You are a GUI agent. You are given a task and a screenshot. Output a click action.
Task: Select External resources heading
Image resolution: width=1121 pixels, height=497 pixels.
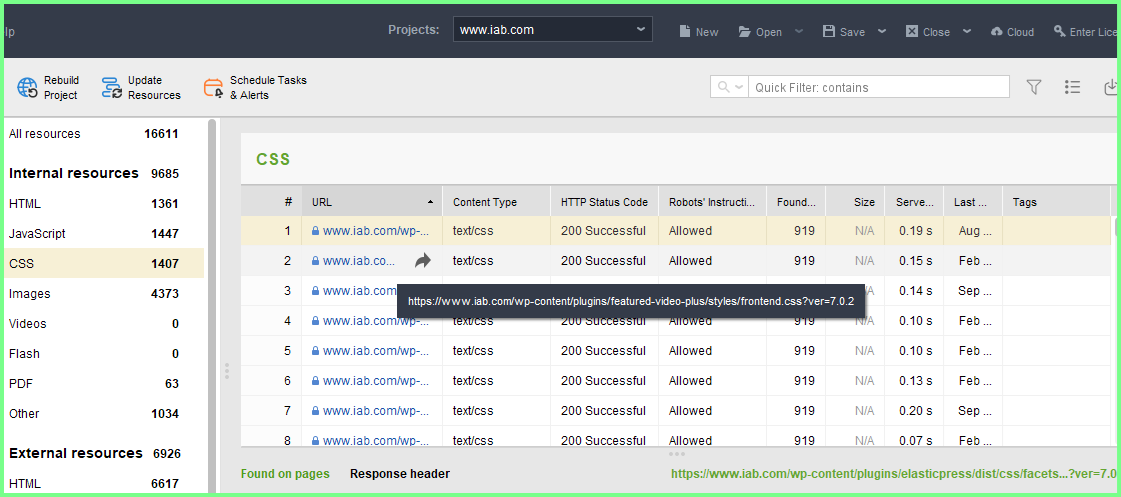(104, 453)
